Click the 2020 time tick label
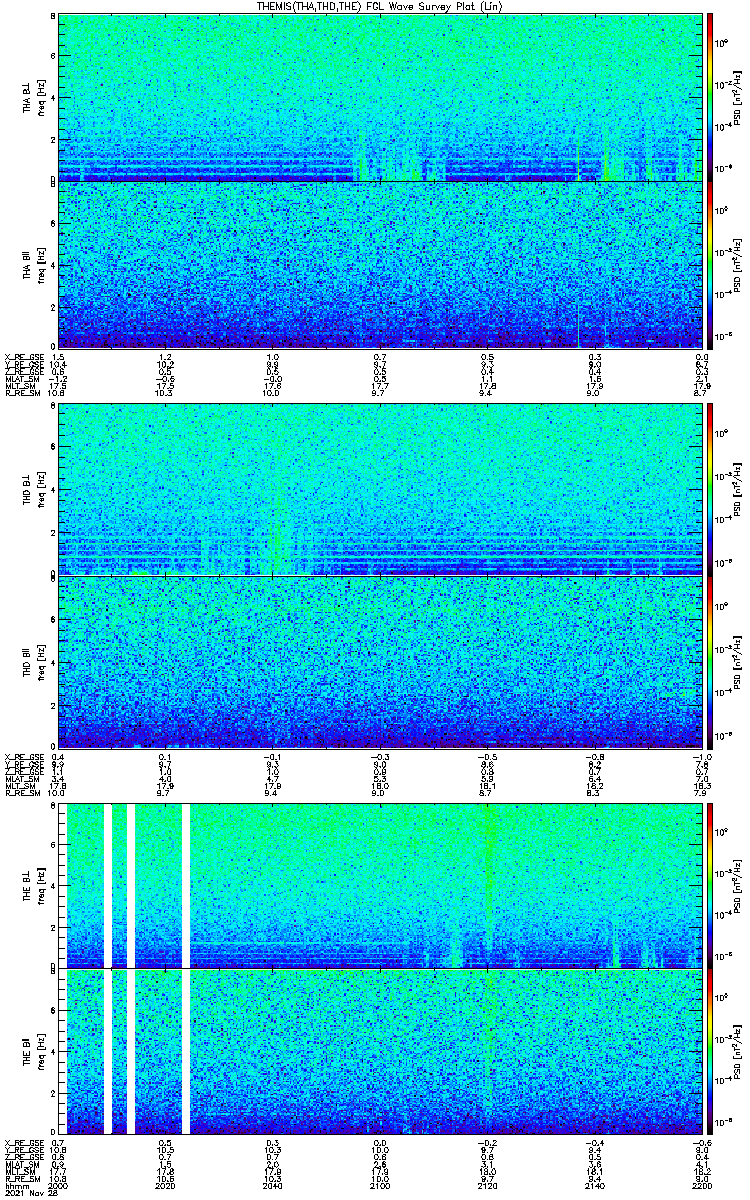The width and height of the screenshot is (750, 1200). [x=165, y=1184]
